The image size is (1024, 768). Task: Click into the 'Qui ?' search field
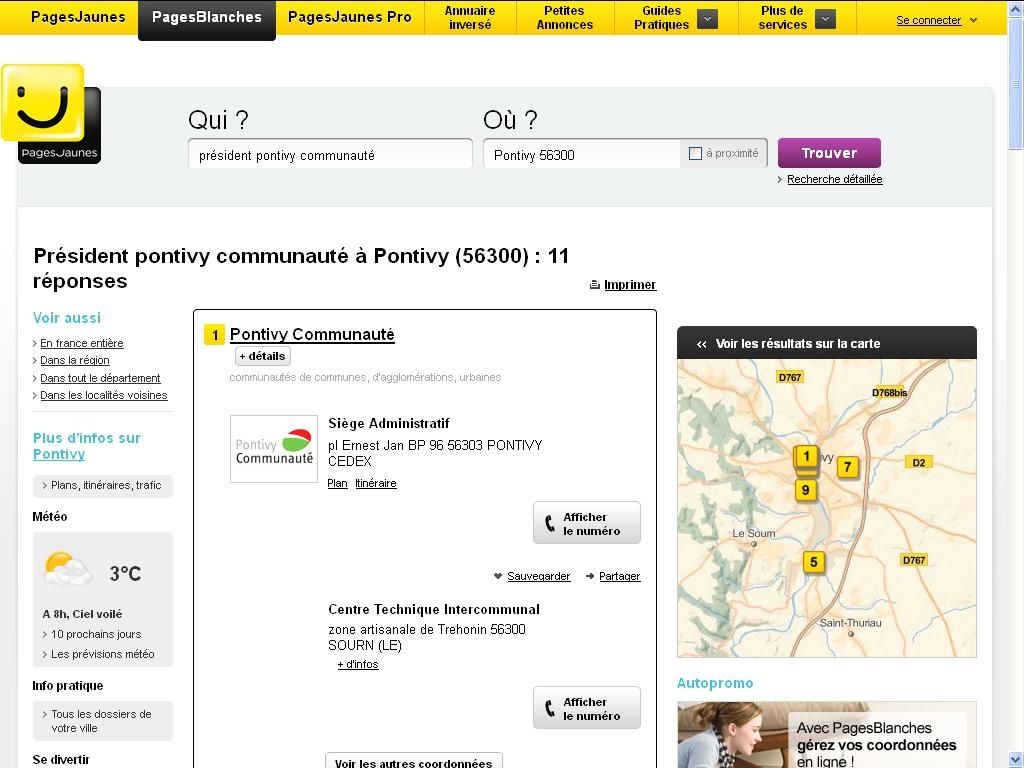coord(330,155)
